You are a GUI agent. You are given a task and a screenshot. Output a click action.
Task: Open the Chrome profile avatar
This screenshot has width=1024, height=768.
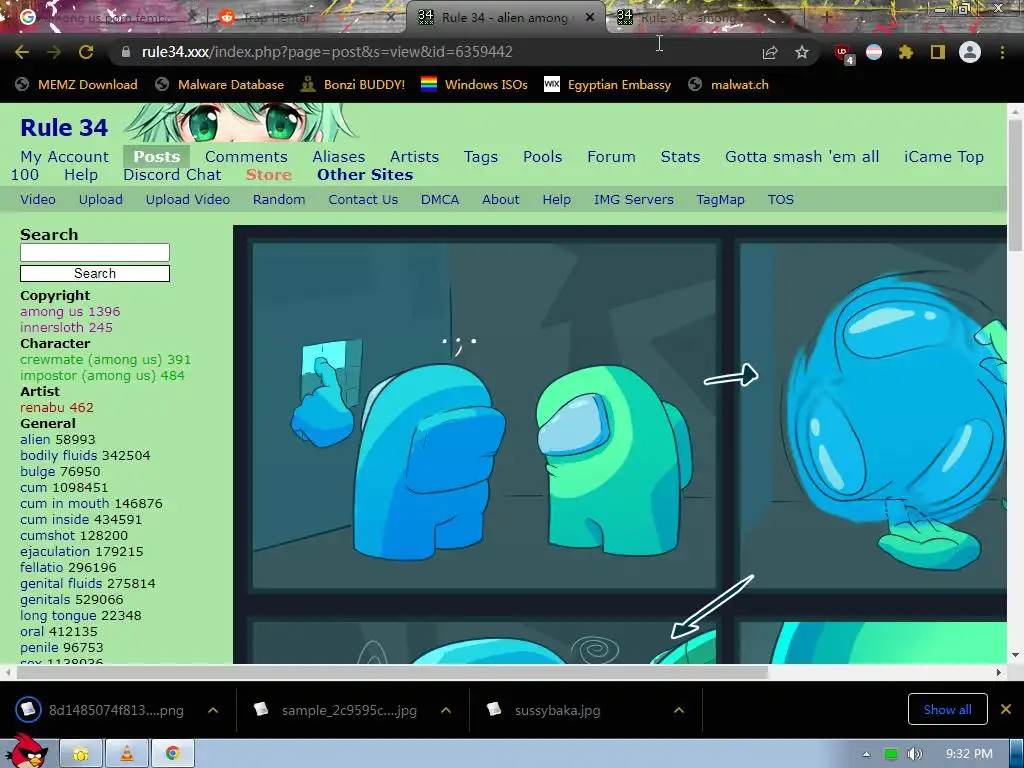970,52
